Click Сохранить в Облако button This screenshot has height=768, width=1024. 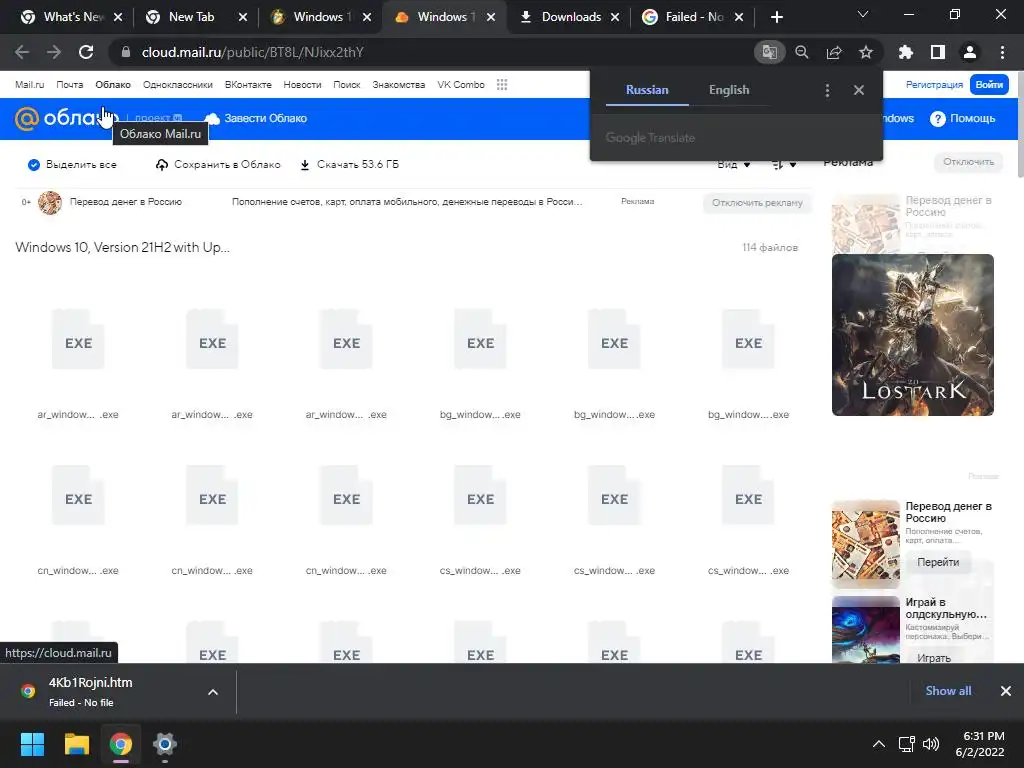tap(218, 165)
